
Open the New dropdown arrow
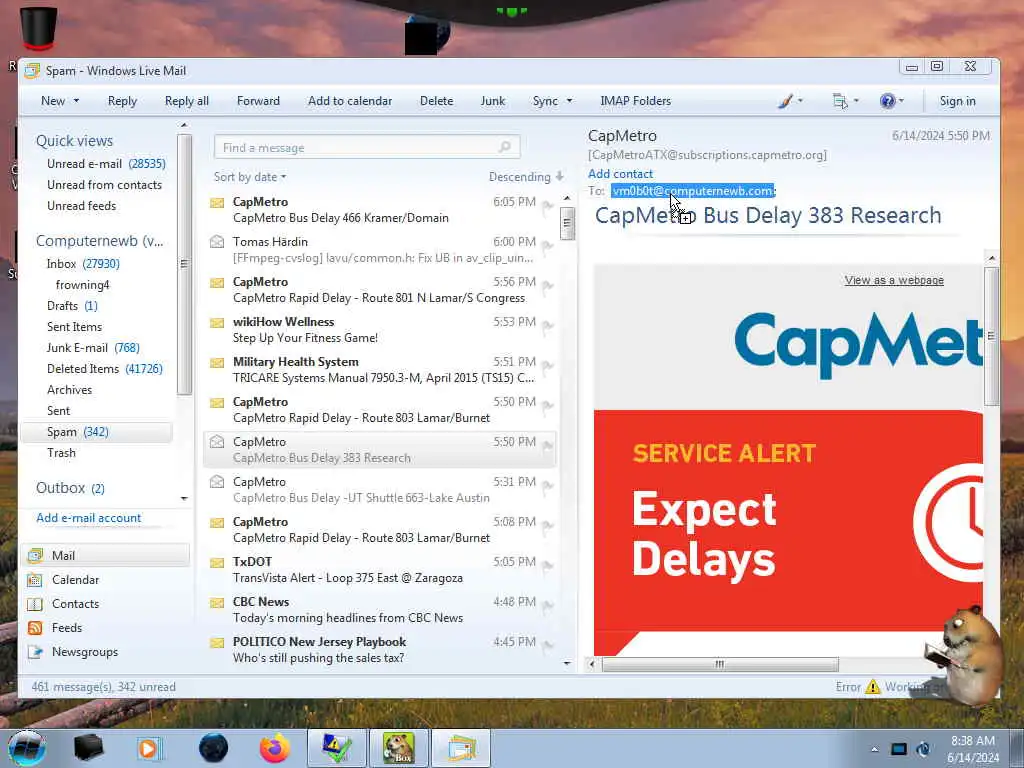pos(76,101)
